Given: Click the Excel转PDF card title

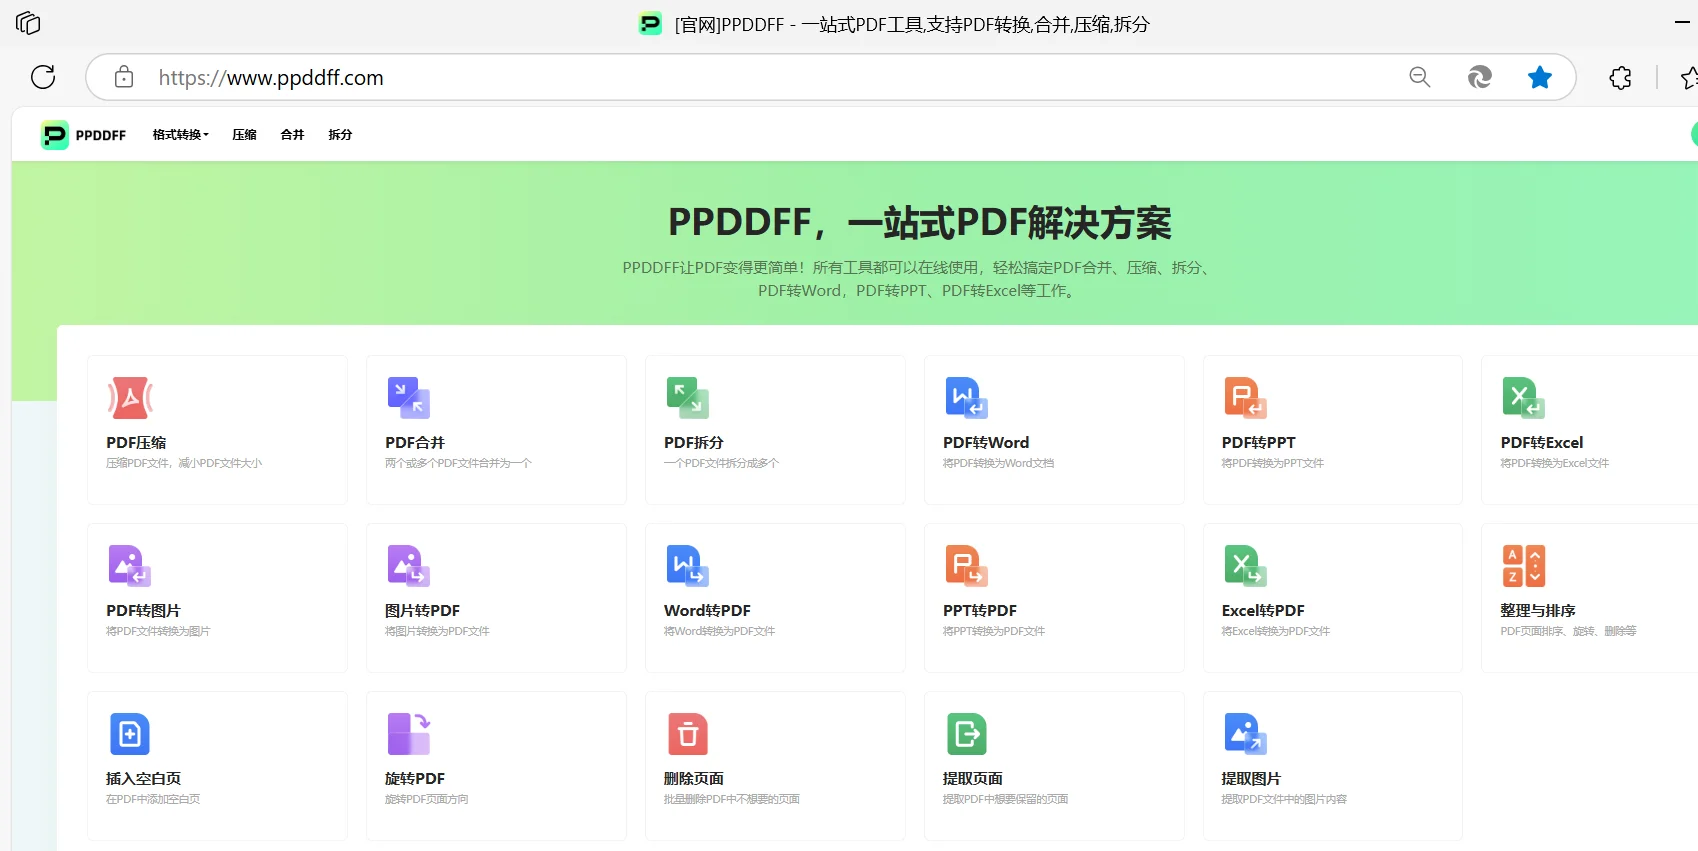Looking at the screenshot, I should (x=1263, y=610).
